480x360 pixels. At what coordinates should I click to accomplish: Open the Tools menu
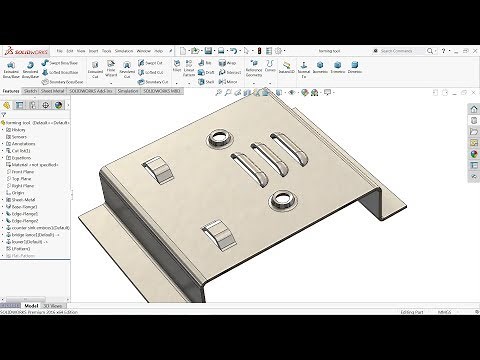pyautogui.click(x=106, y=51)
